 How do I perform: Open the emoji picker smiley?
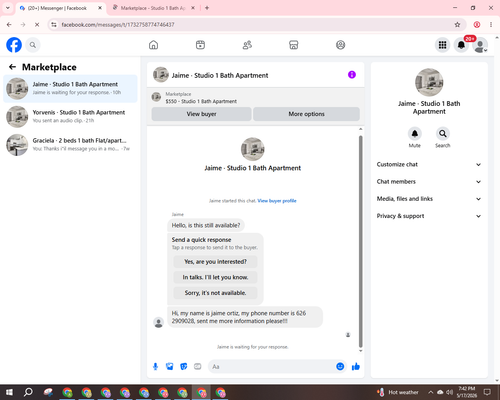coord(340,366)
